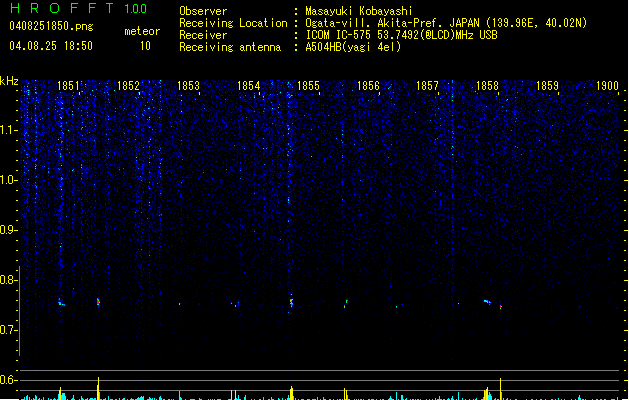Click the Observer label
629x400 pixels.
[203, 11]
